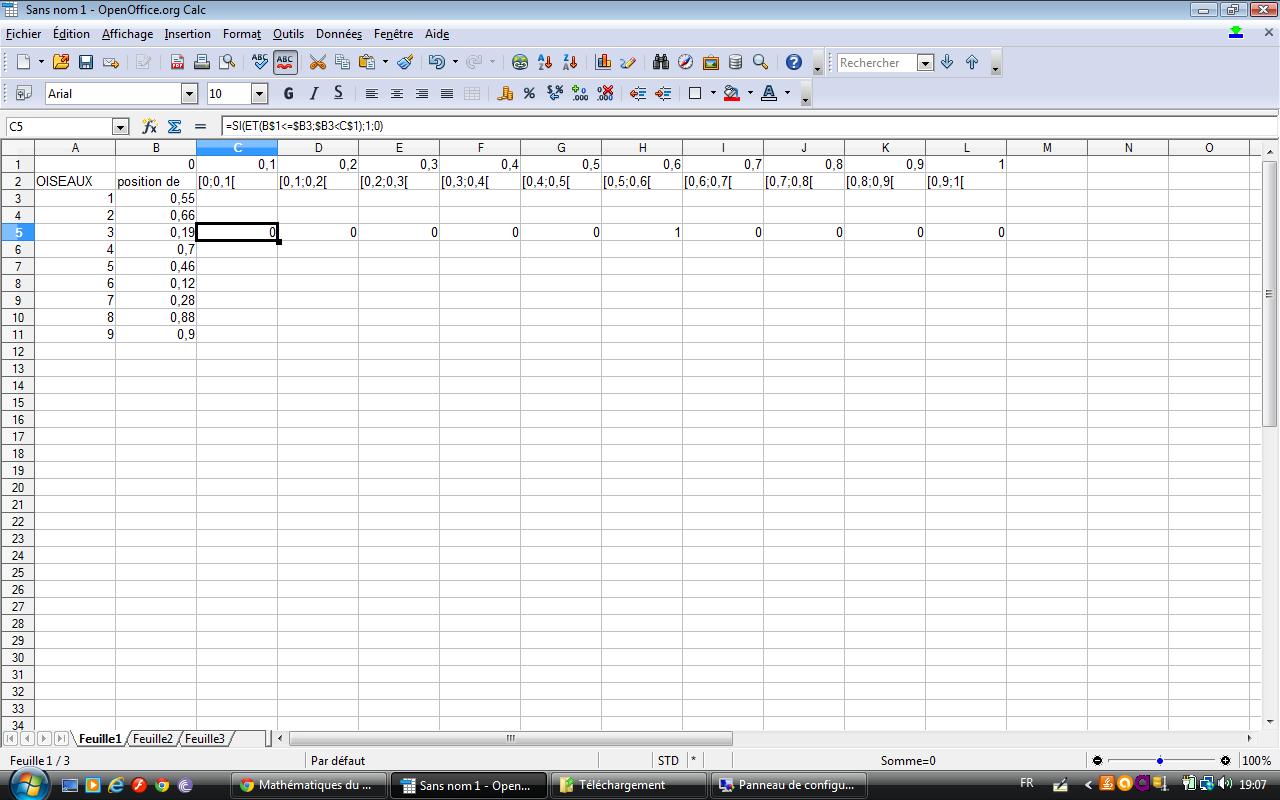This screenshot has width=1280, height=800.
Task: Sort ascending A to Z
Action: (545, 62)
